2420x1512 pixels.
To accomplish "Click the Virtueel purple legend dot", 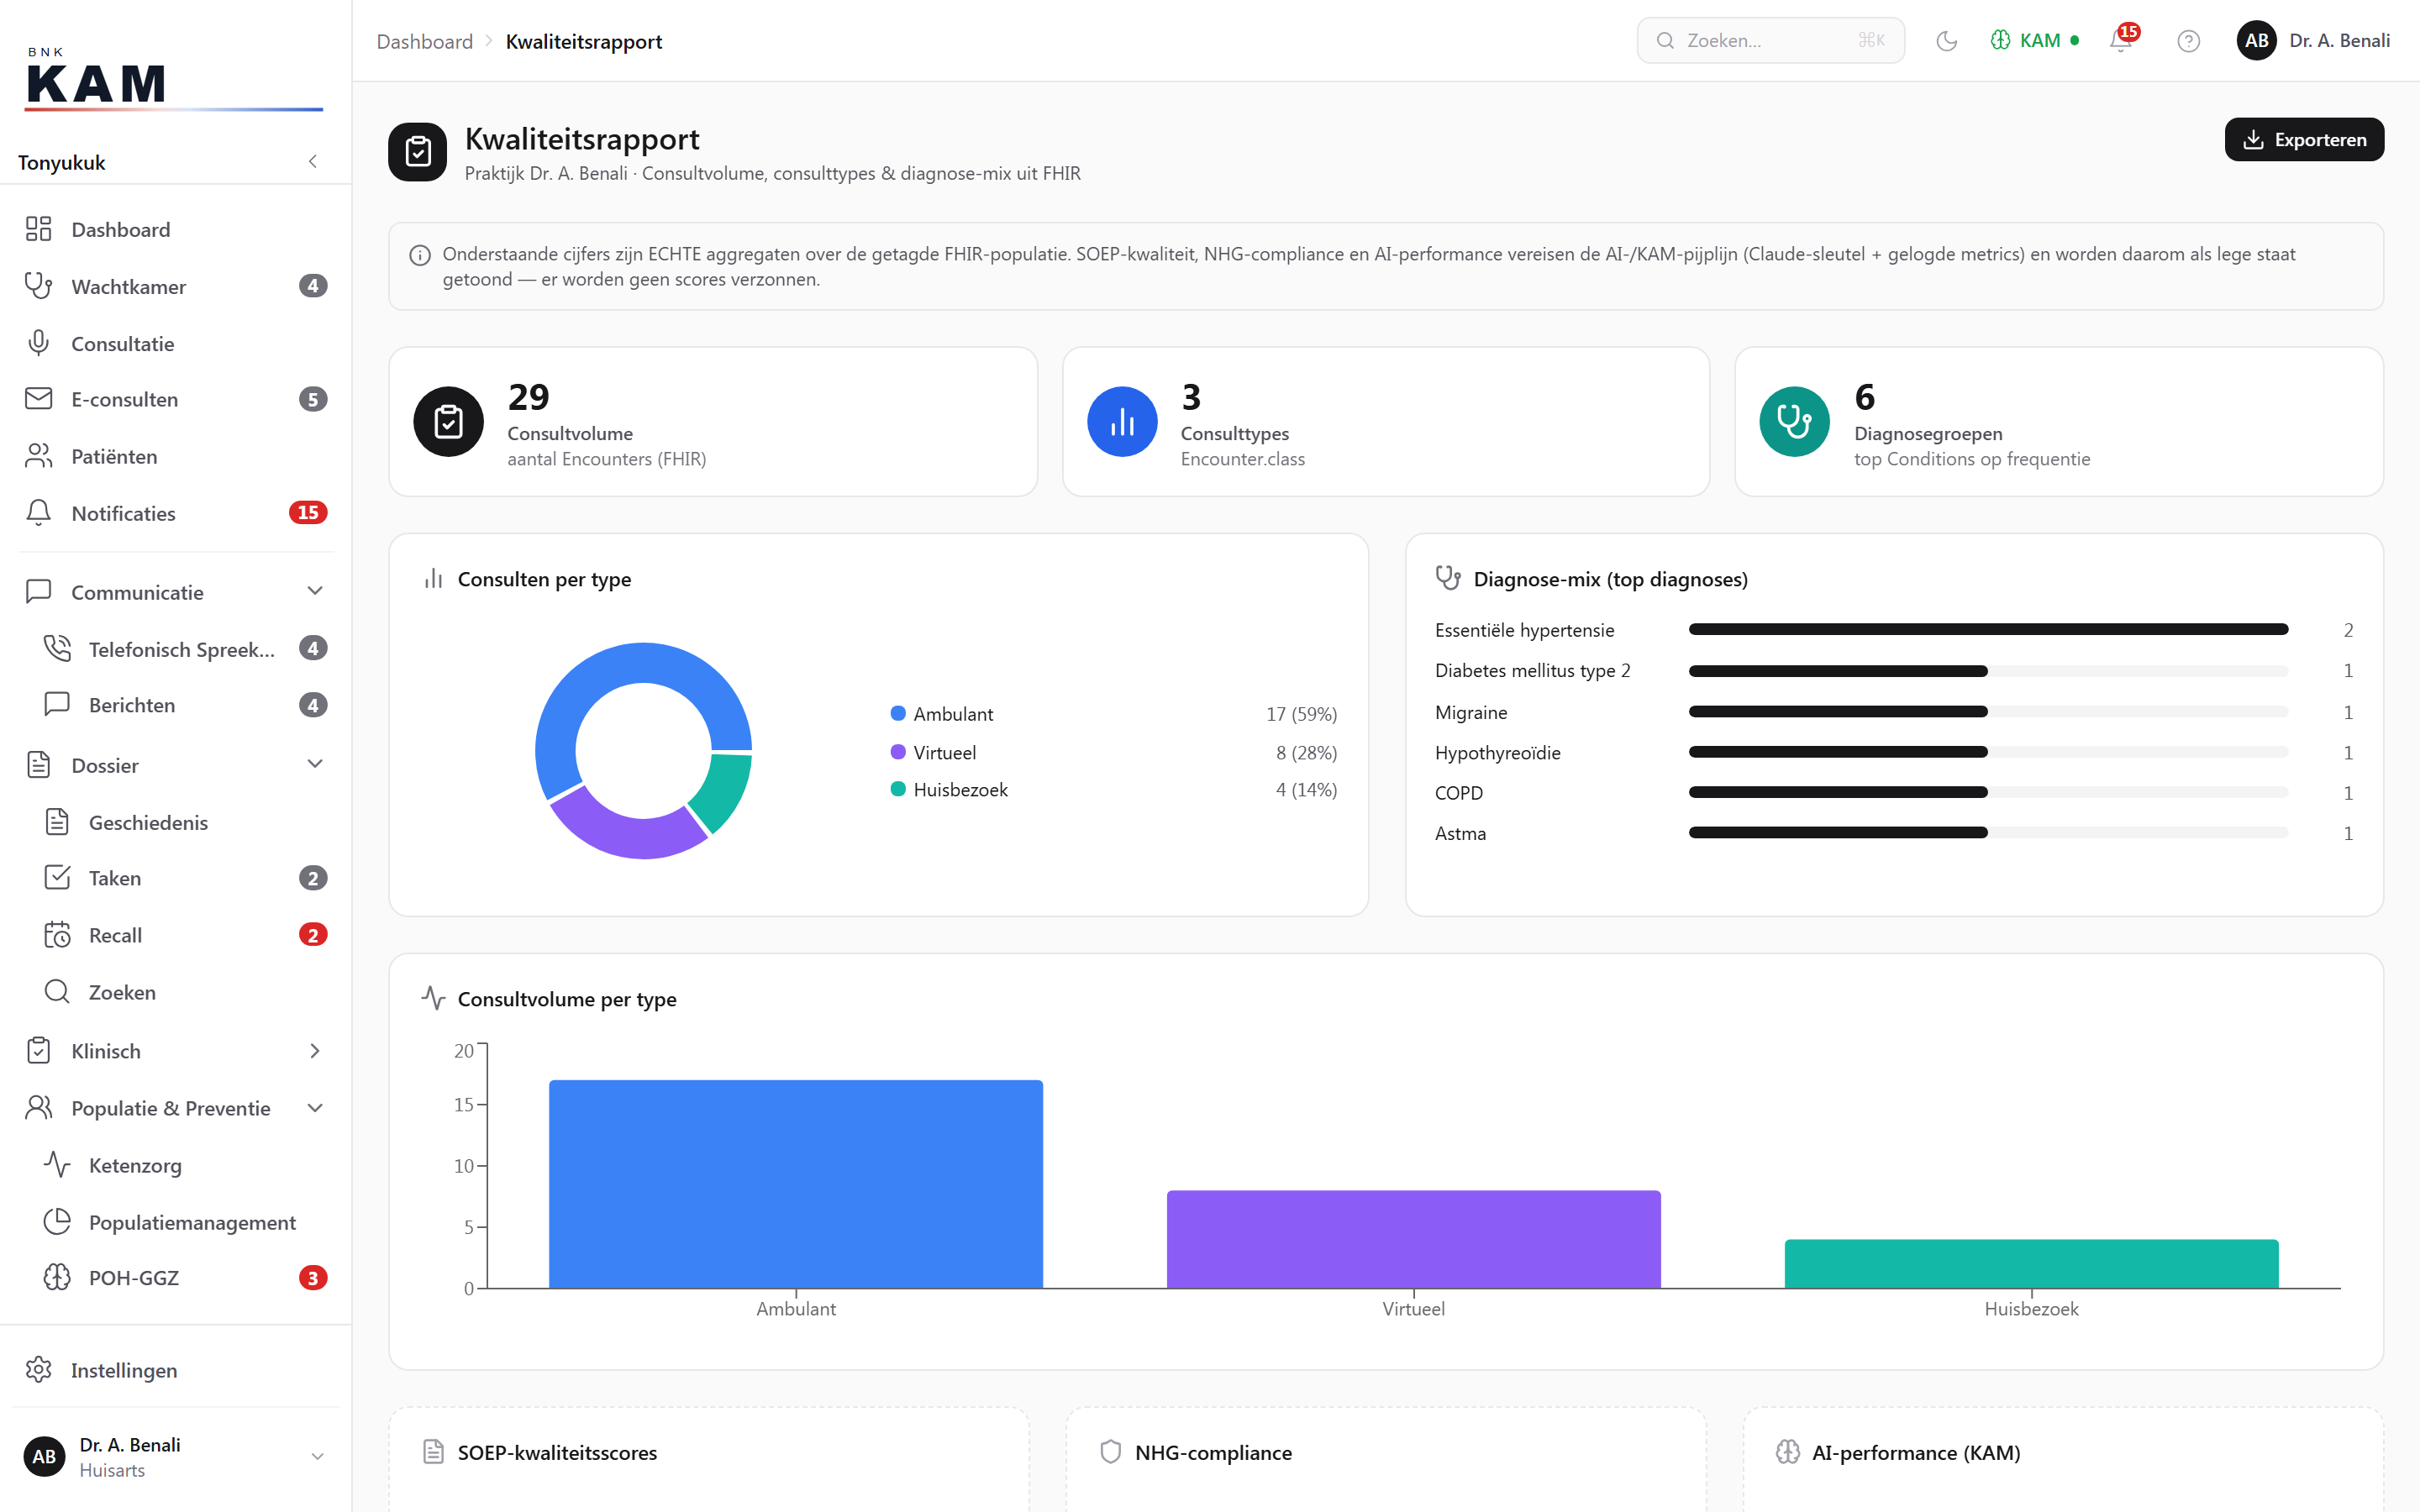I will pos(898,752).
